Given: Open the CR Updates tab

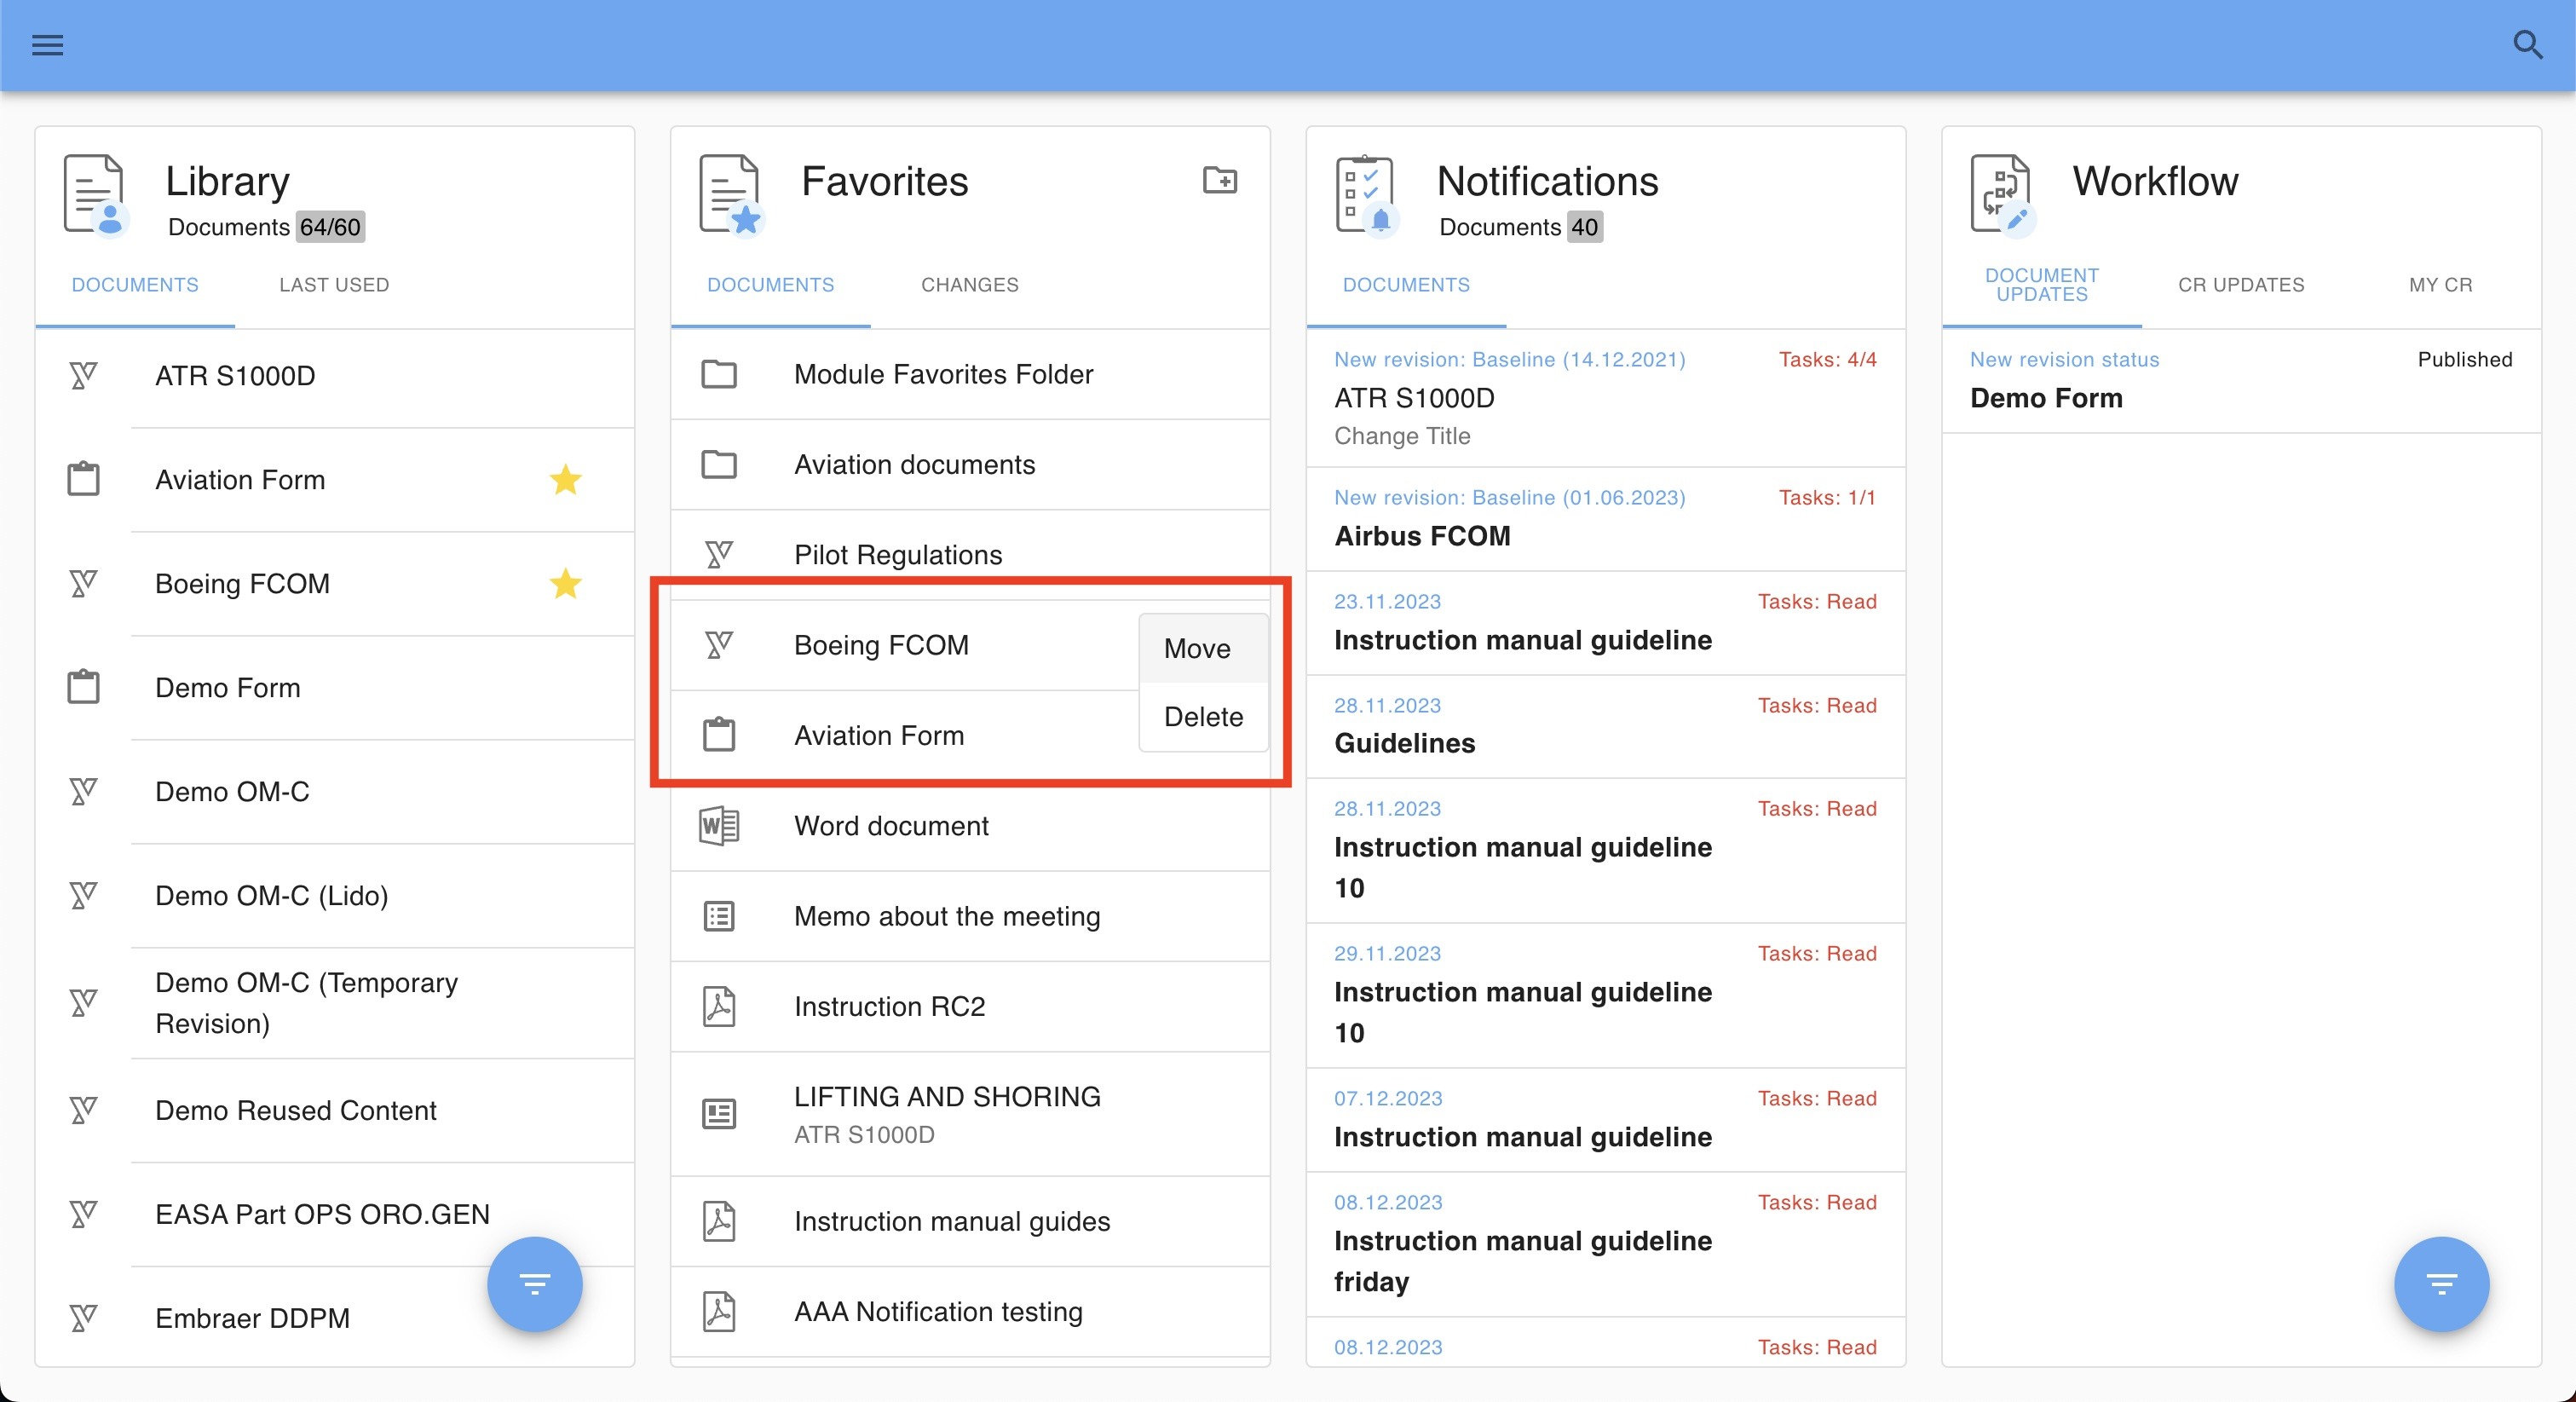Looking at the screenshot, I should click(x=2240, y=285).
